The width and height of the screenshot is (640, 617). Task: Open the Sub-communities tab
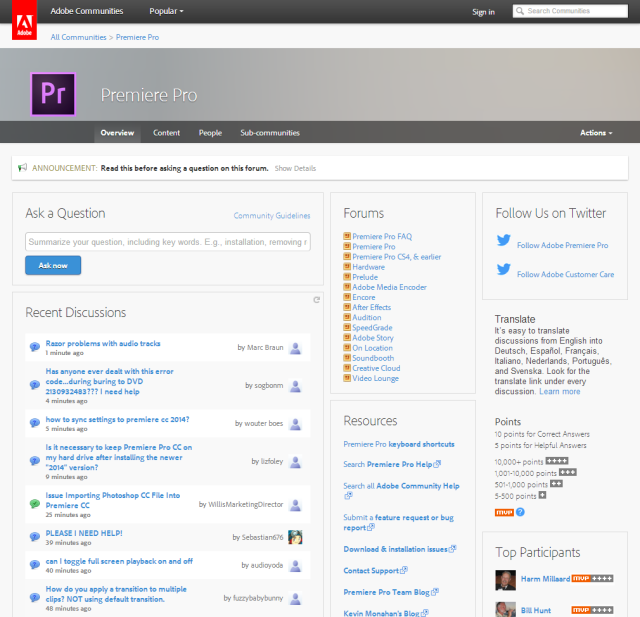pyautogui.click(x=270, y=133)
